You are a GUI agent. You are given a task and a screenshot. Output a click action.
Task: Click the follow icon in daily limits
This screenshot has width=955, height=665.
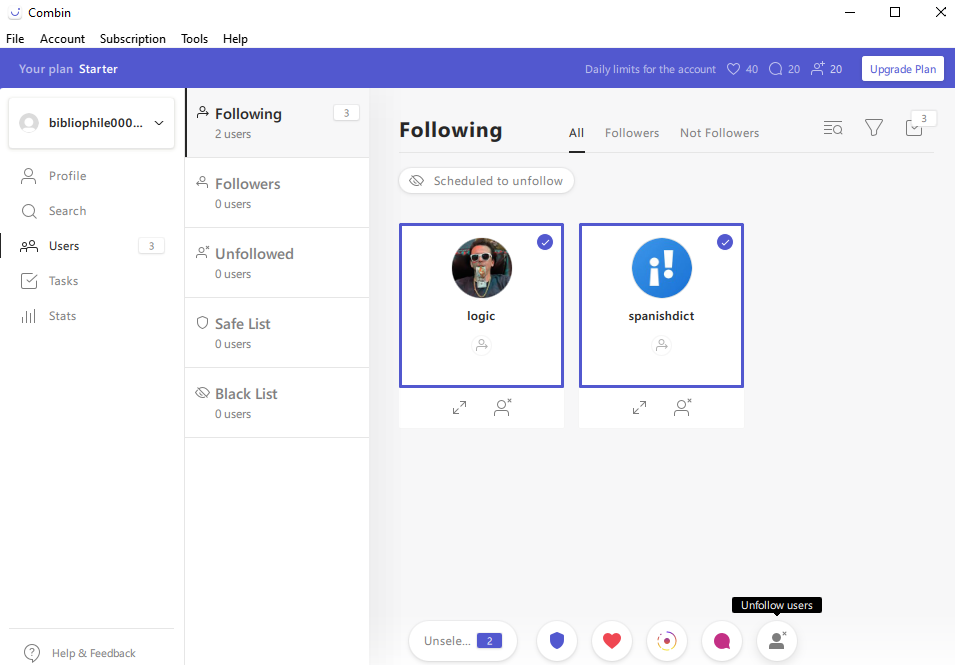click(817, 68)
